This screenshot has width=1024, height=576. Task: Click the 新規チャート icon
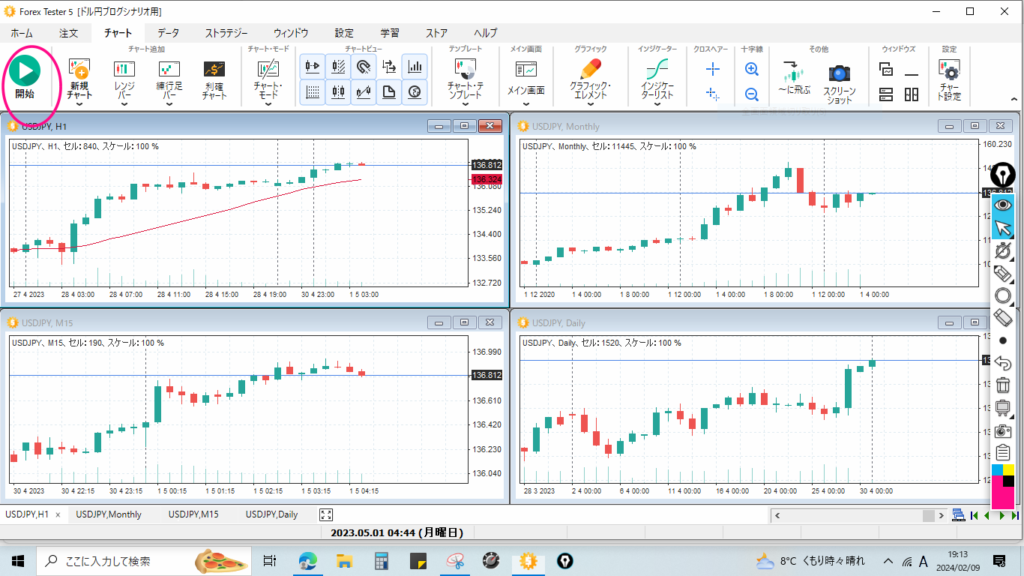coord(79,69)
